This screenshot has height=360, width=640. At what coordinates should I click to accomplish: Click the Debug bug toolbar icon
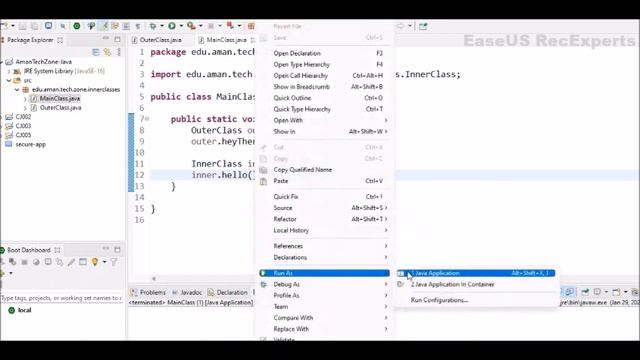point(153,26)
